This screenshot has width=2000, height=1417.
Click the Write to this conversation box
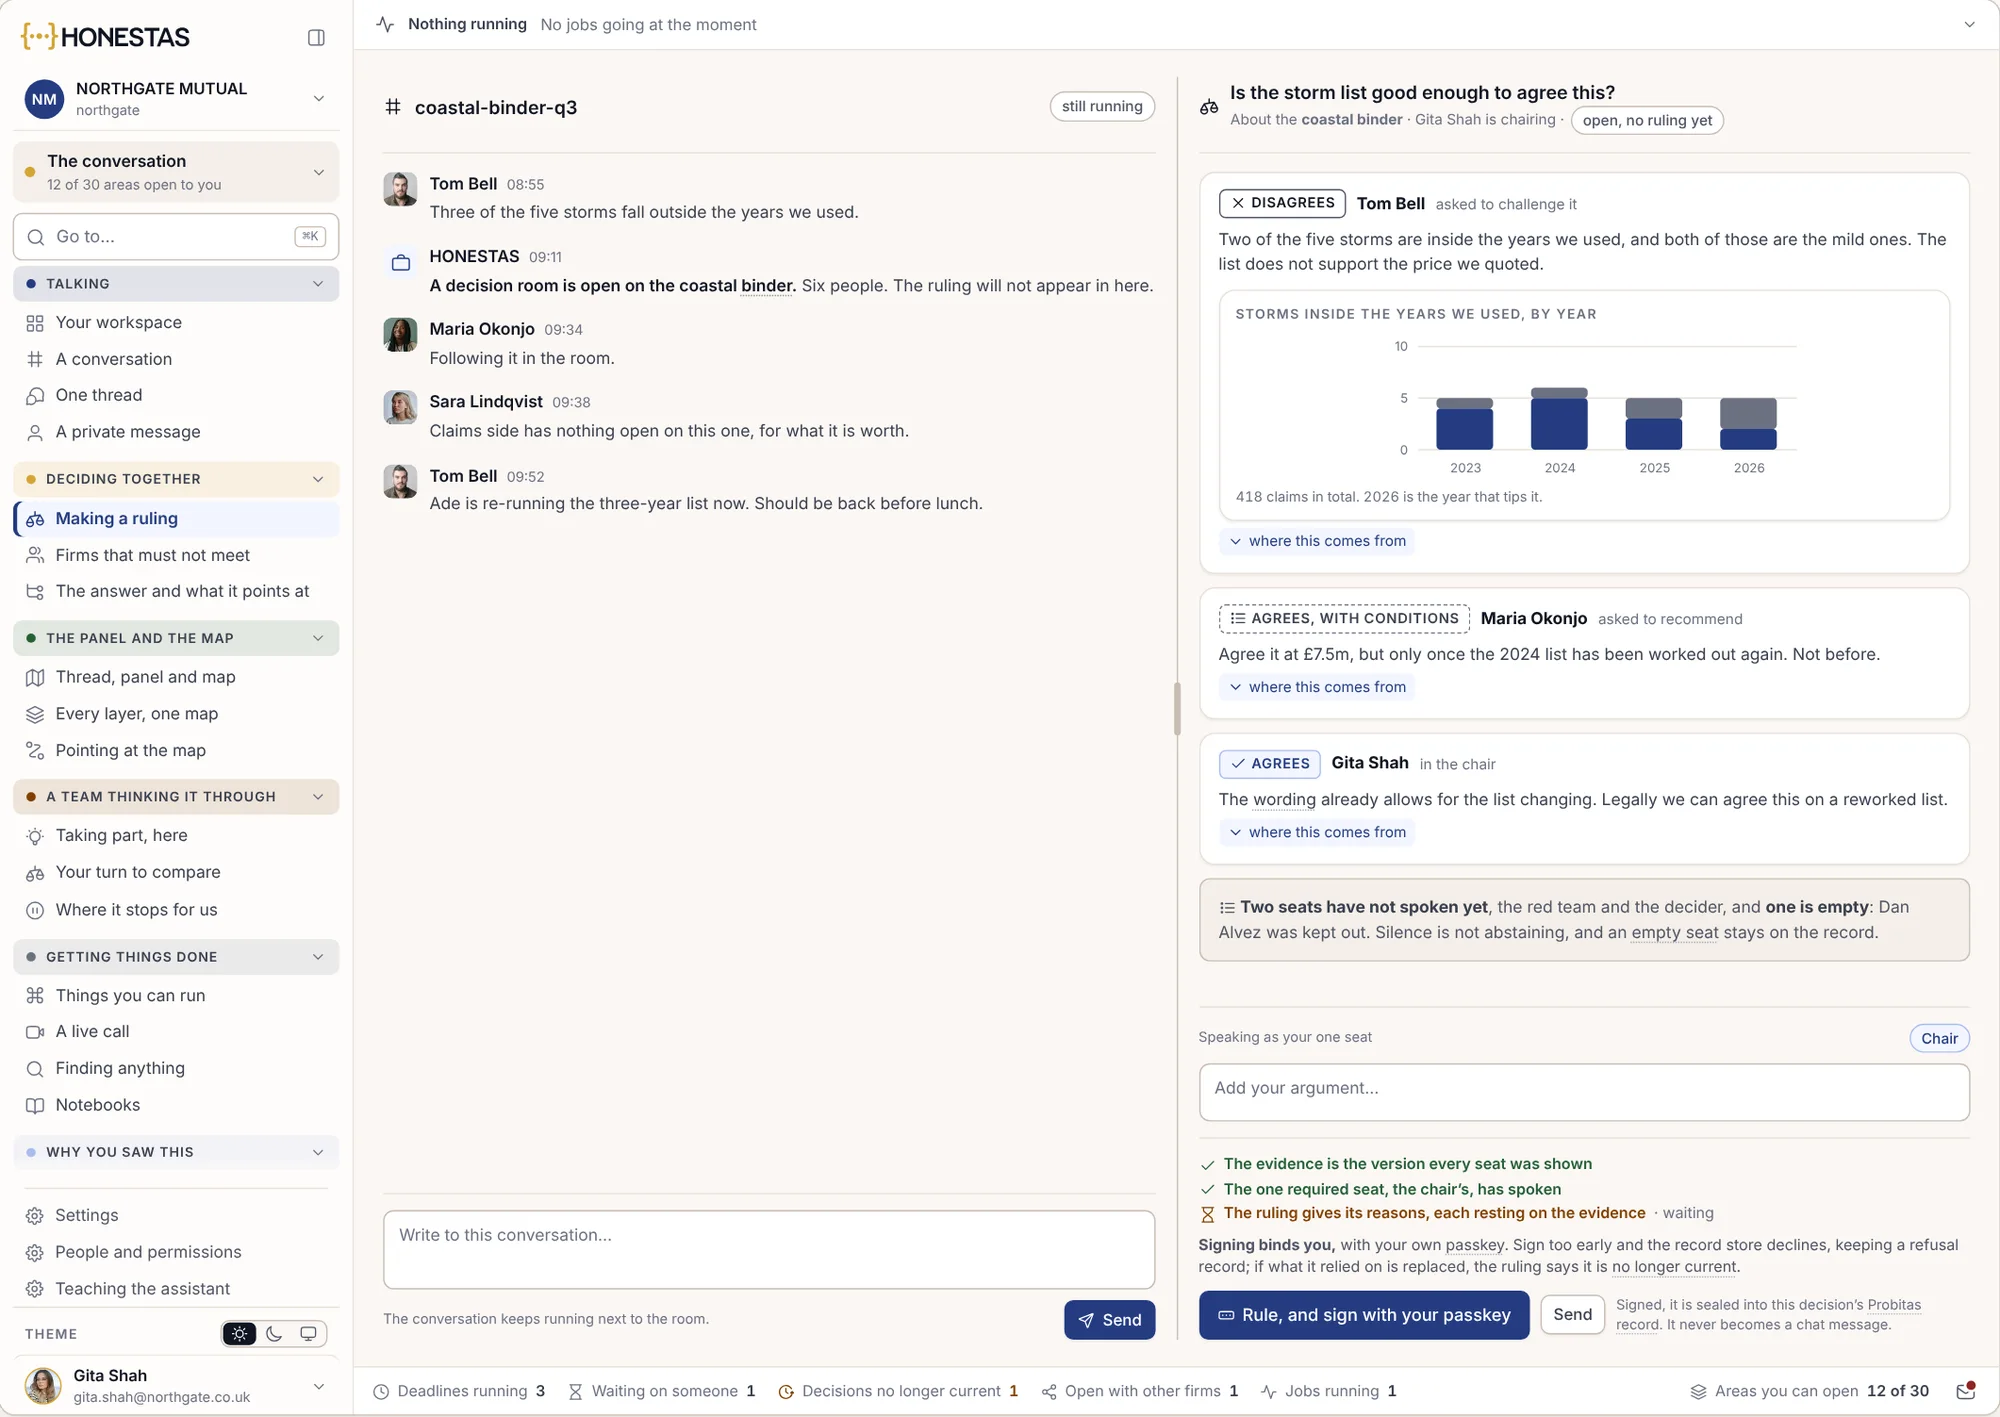pos(769,1250)
